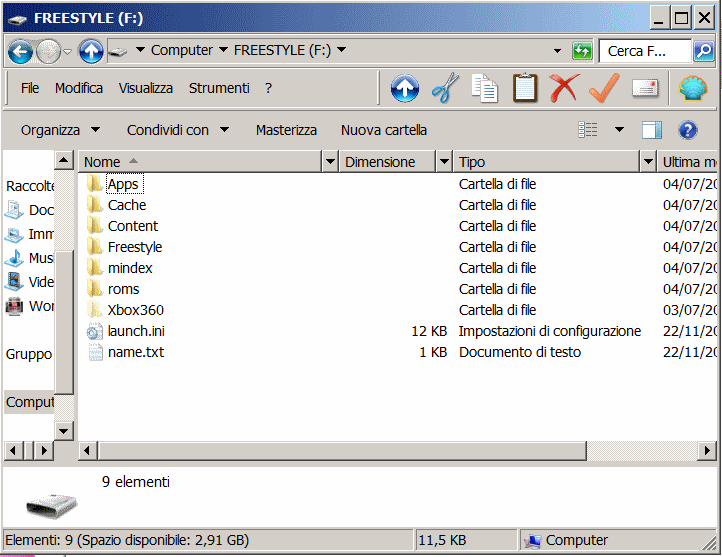The image size is (722, 557).
Task: Open Video library in sidebar
Action: pos(29,282)
